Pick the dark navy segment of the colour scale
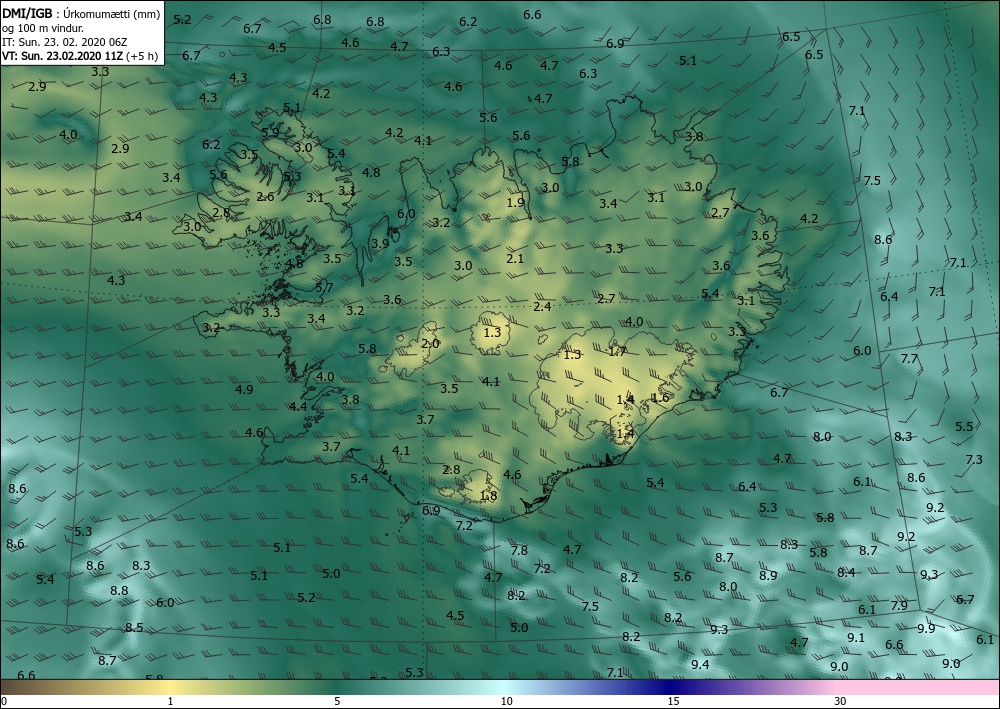 (670, 687)
